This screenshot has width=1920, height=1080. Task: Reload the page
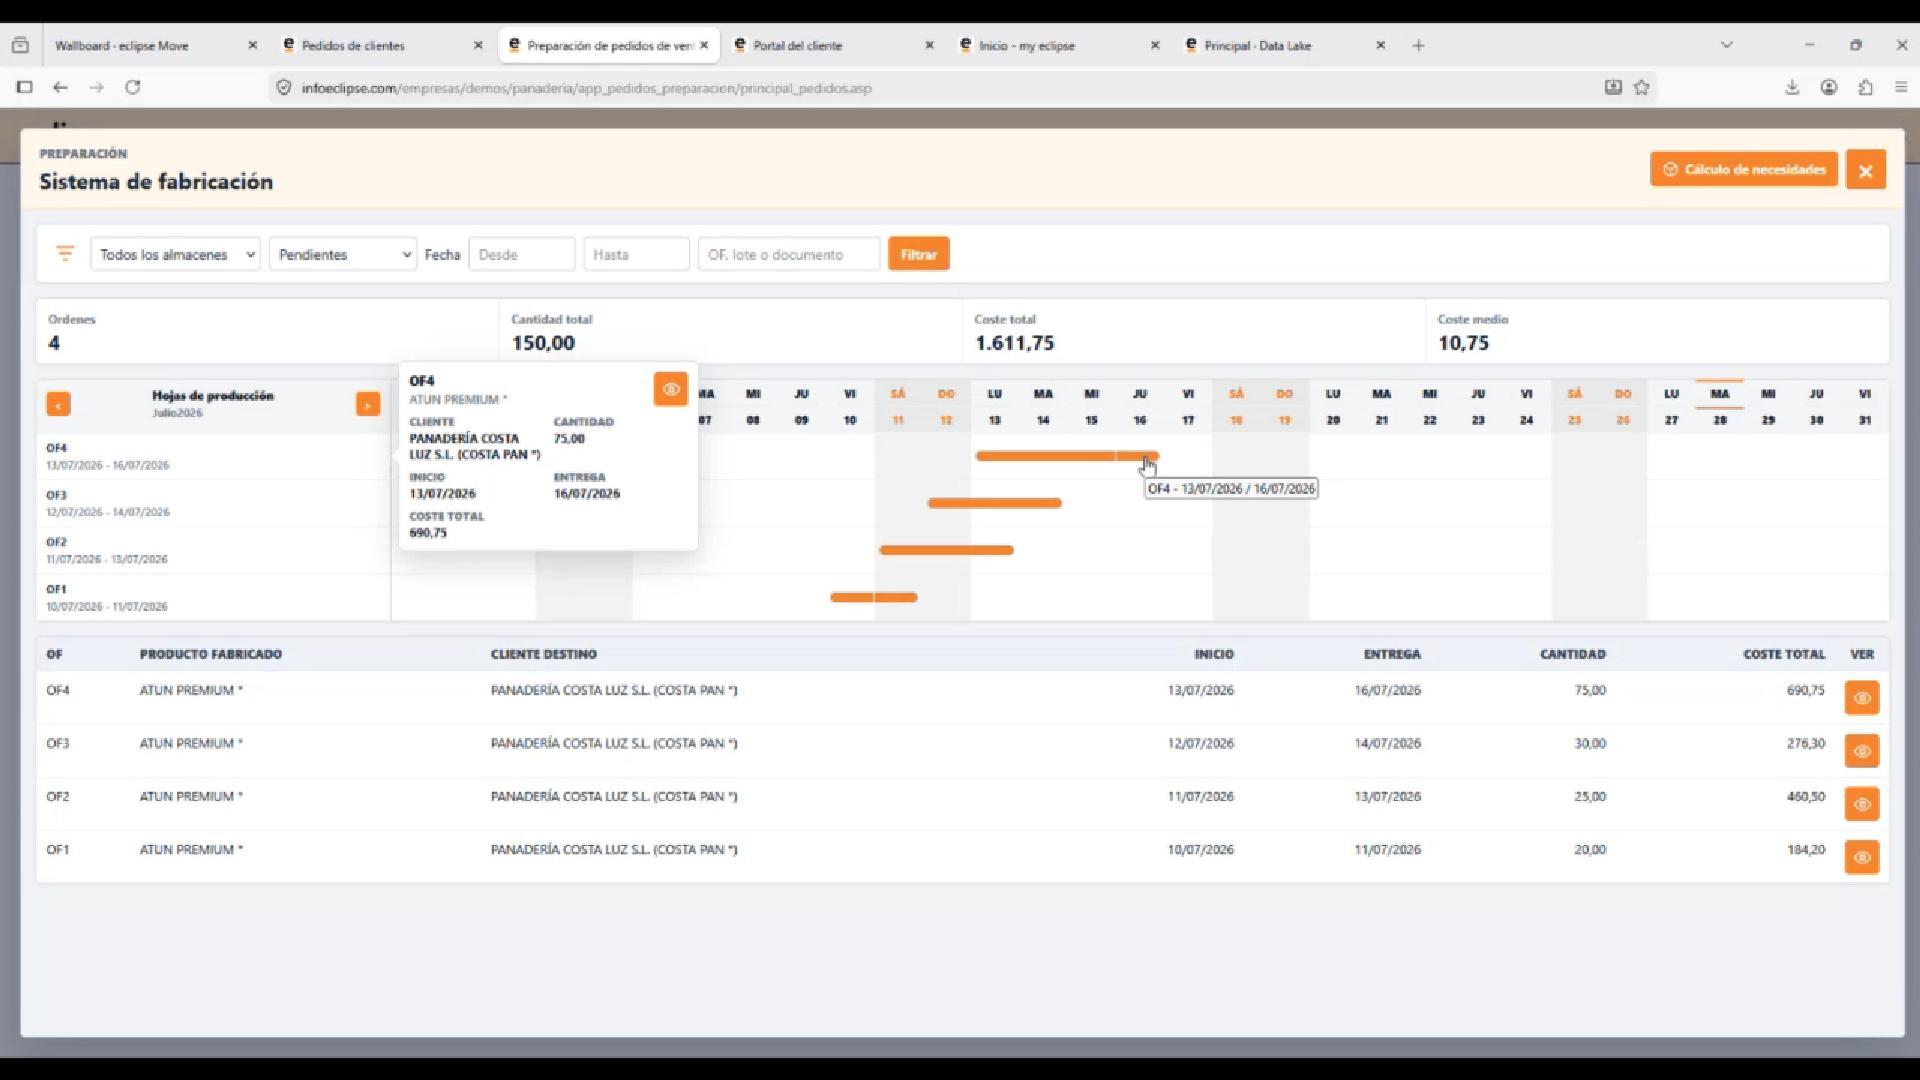132,88
